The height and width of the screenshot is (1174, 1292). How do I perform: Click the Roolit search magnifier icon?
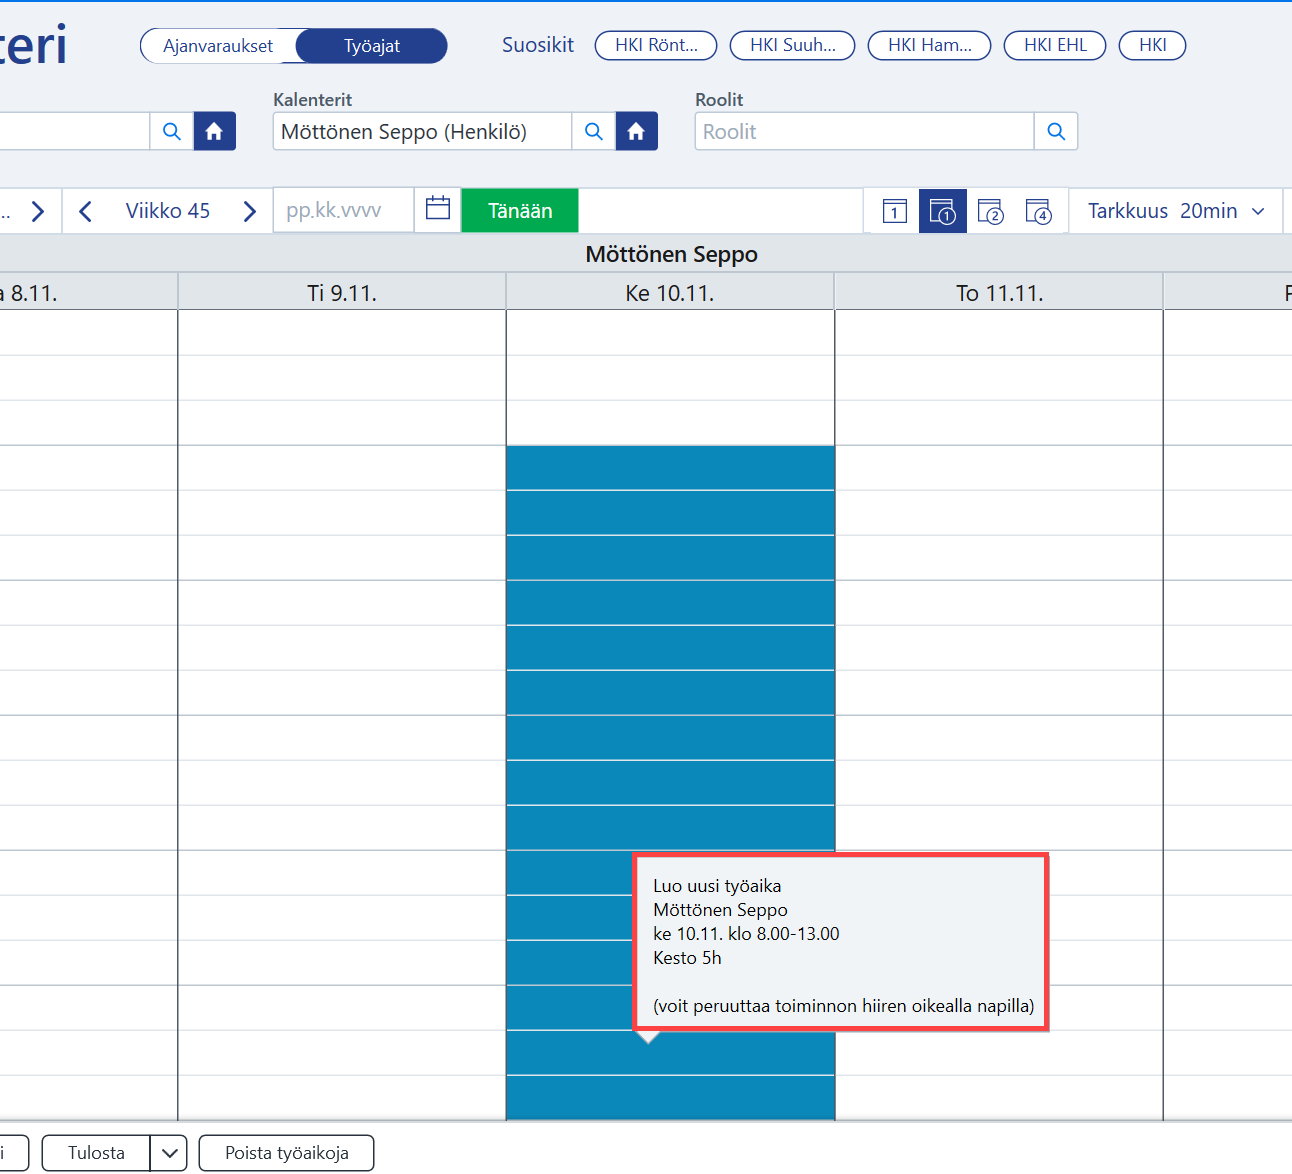pos(1056,131)
